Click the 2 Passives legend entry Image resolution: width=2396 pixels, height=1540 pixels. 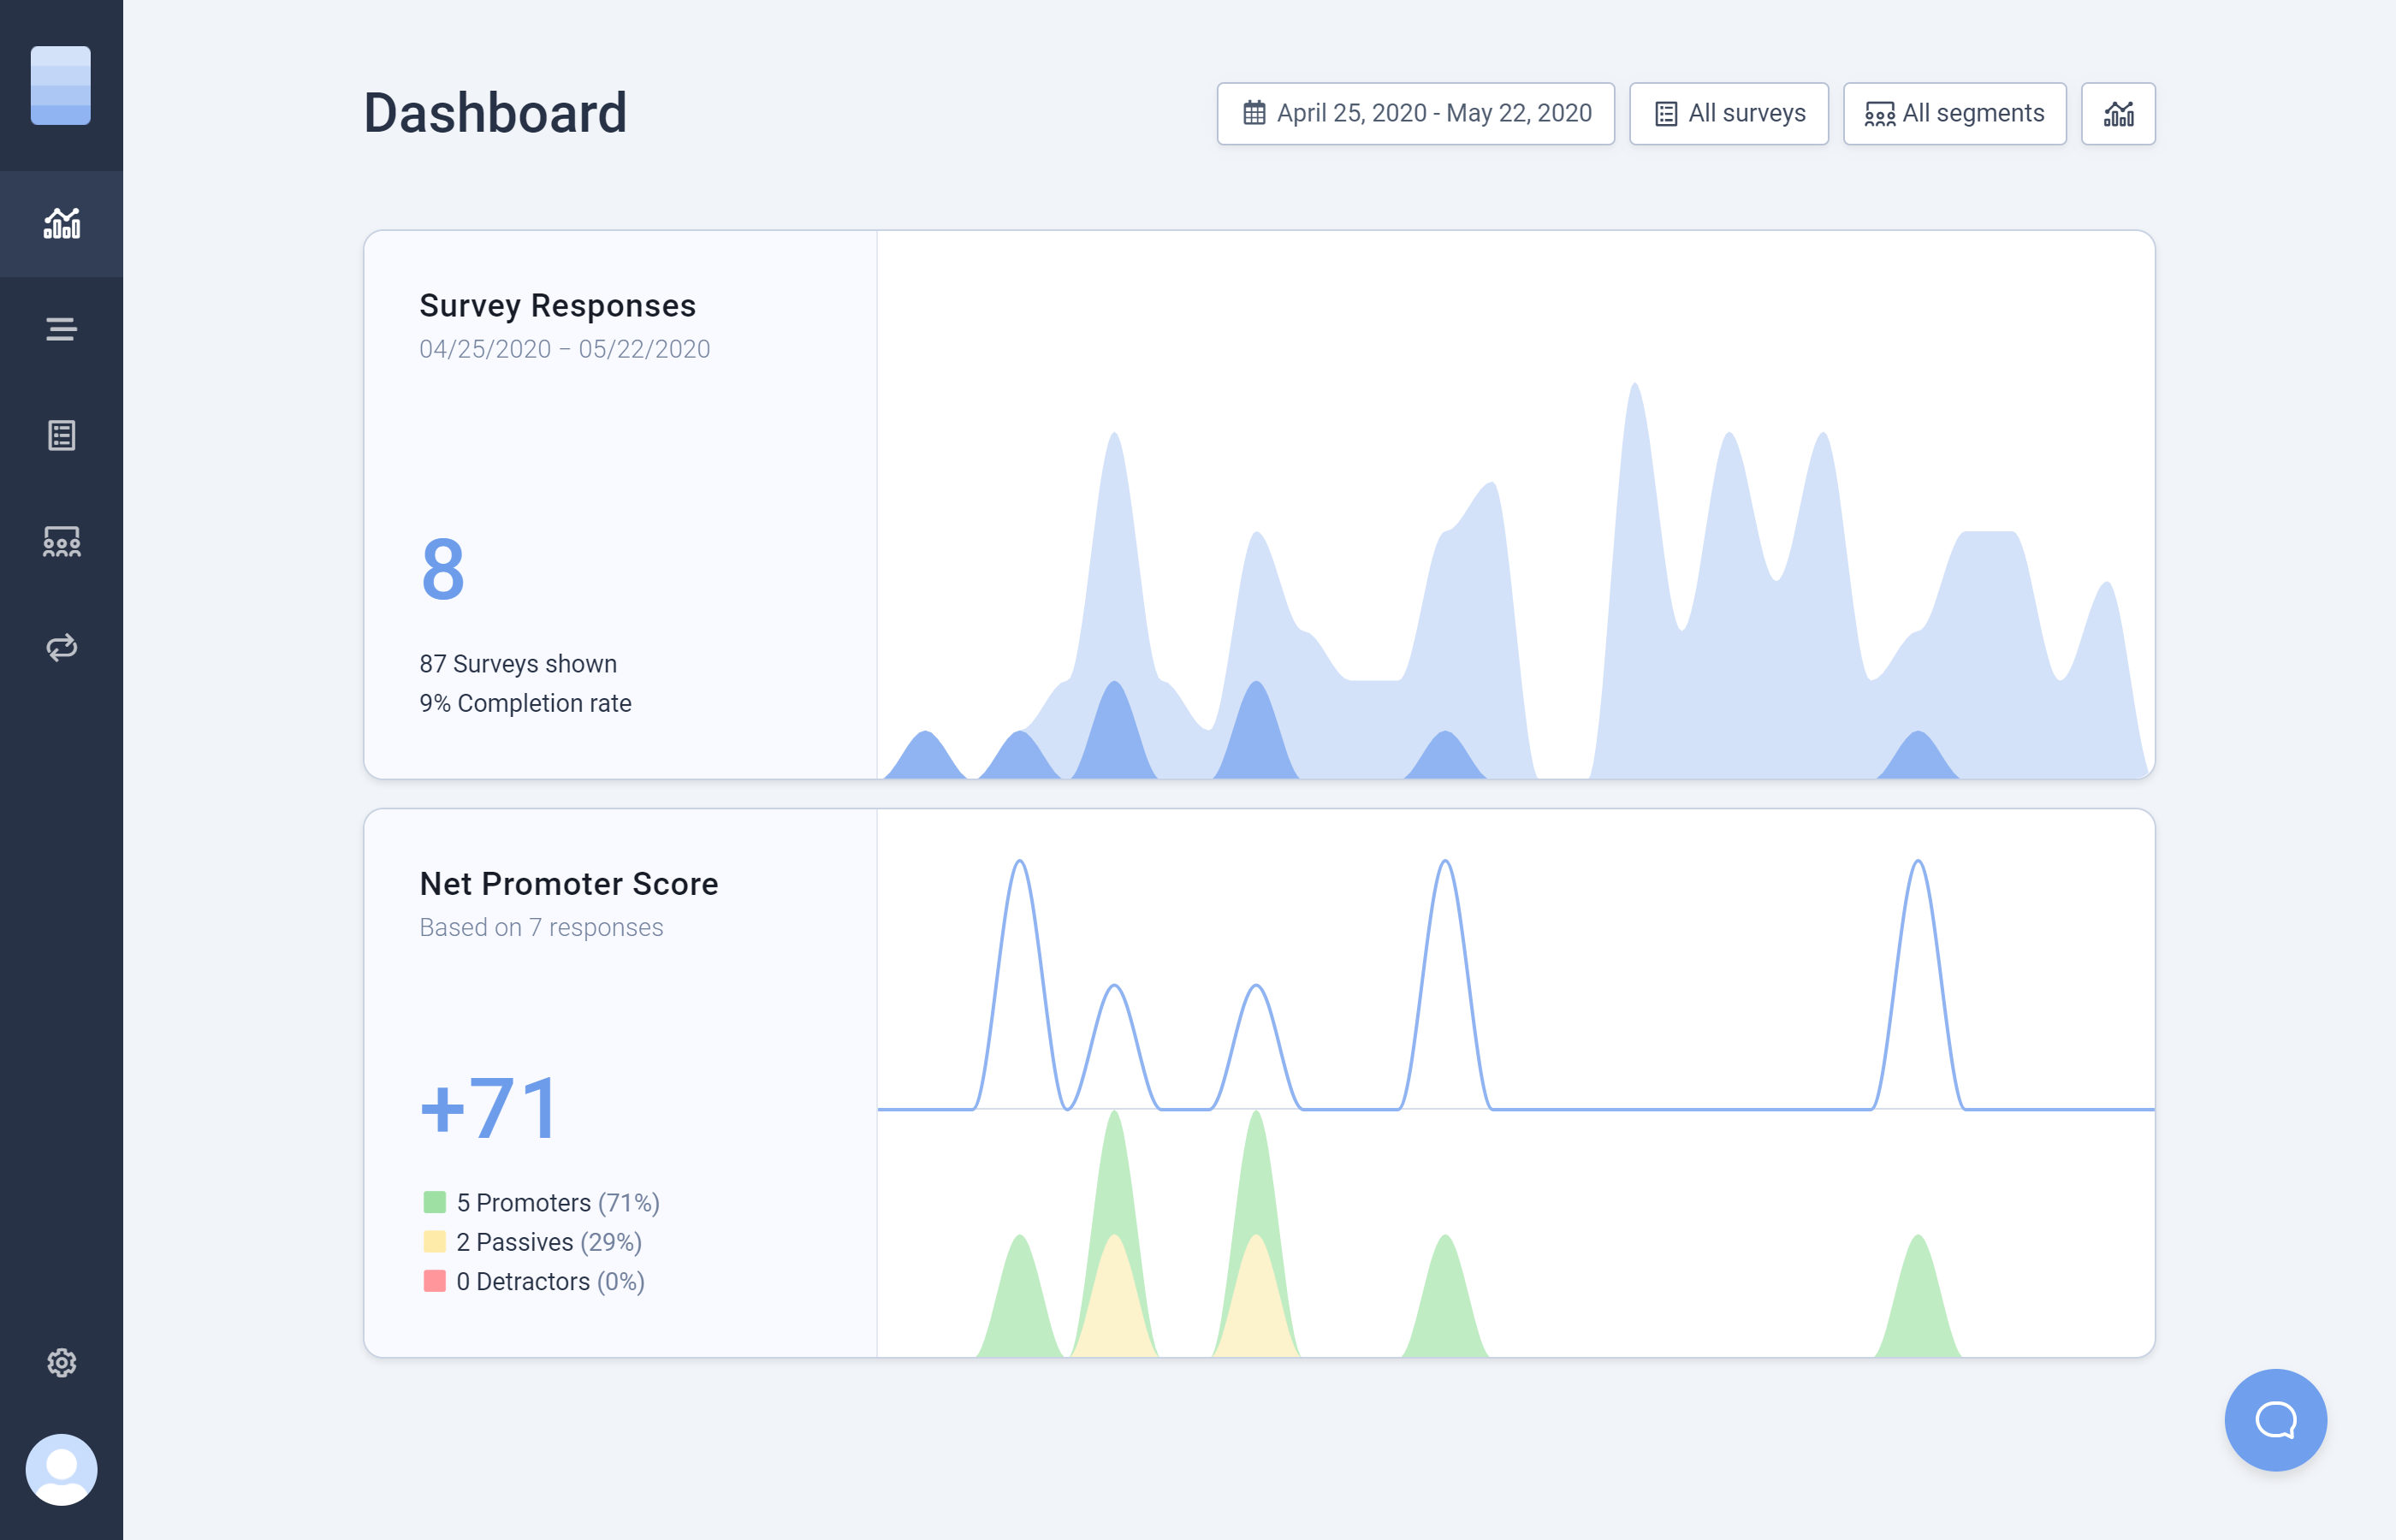point(549,1242)
